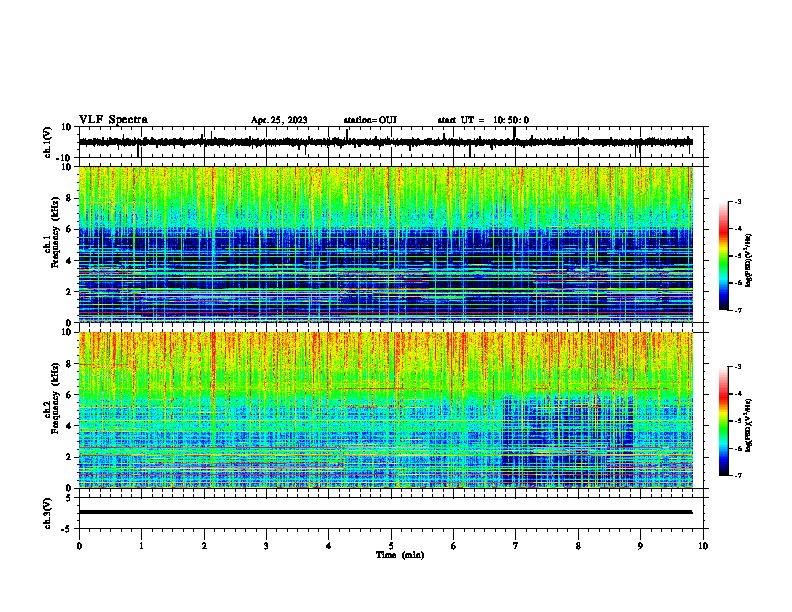Click the date 'Apr. 25, 2023'
Viewport: 792px width, 612px height.
279,120
